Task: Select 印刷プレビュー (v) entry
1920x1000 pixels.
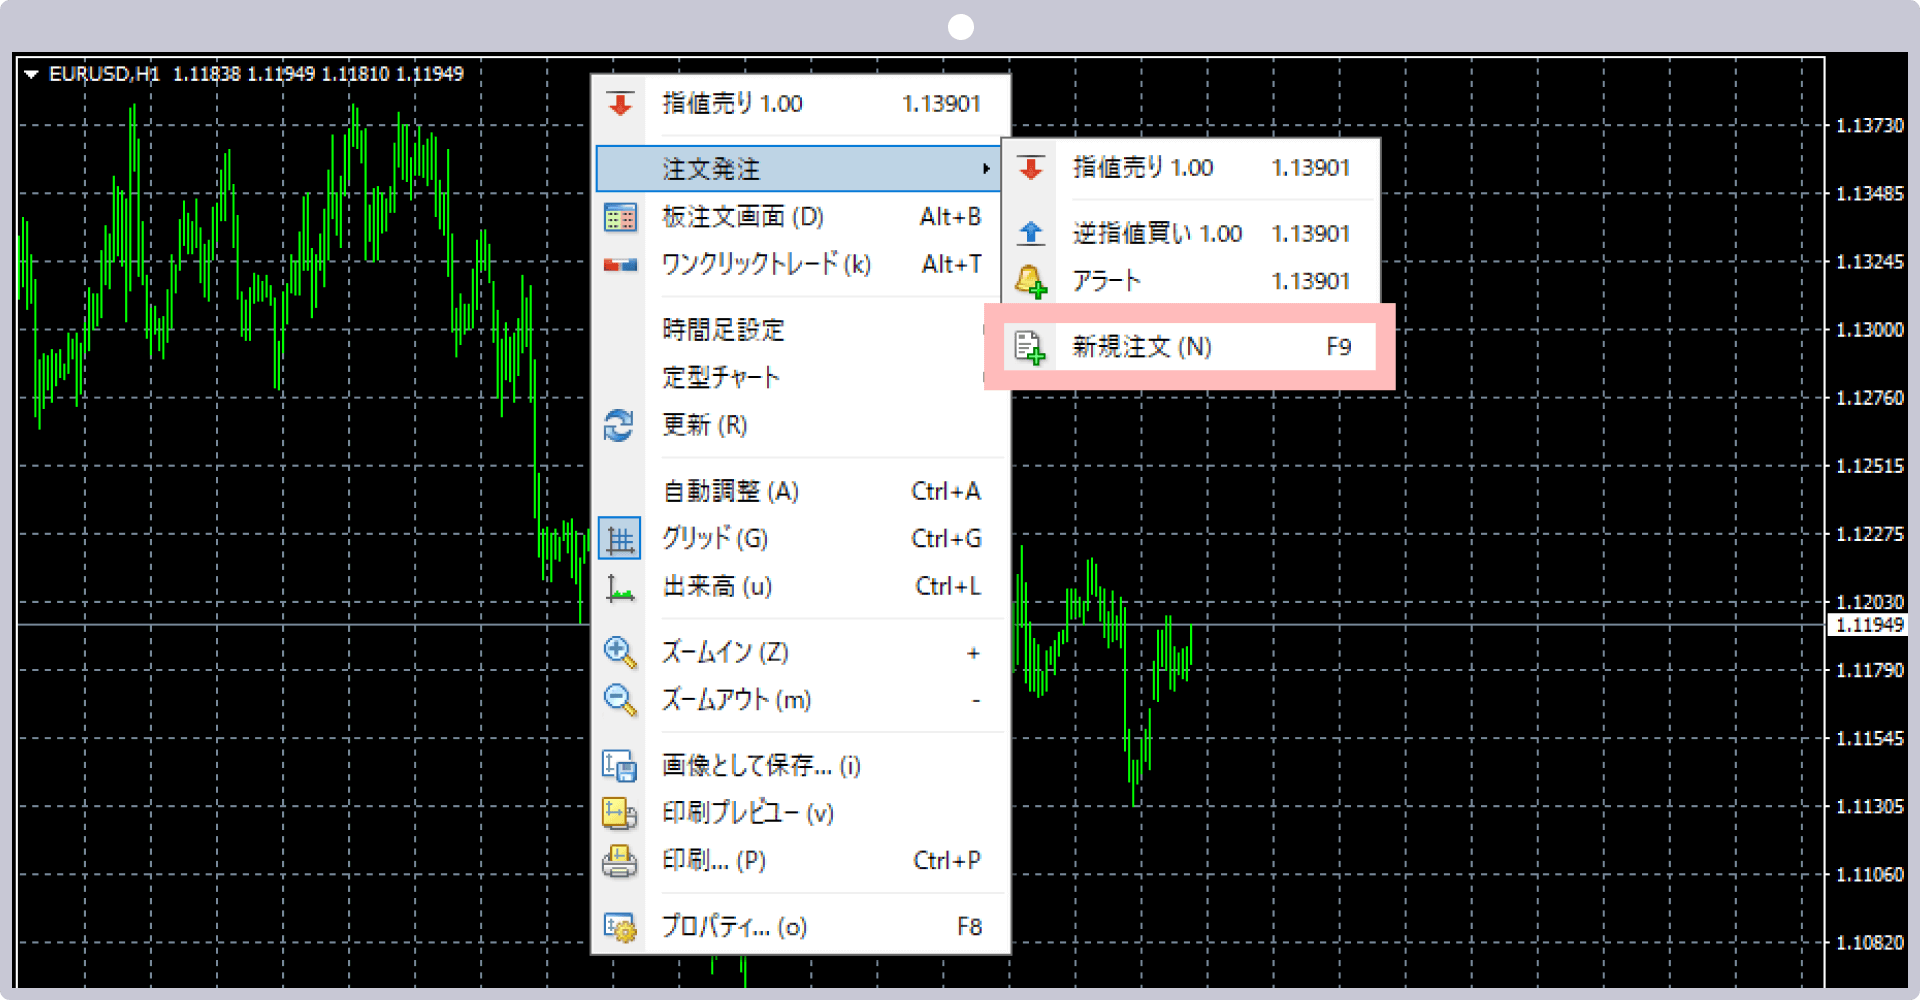Action: (x=800, y=813)
